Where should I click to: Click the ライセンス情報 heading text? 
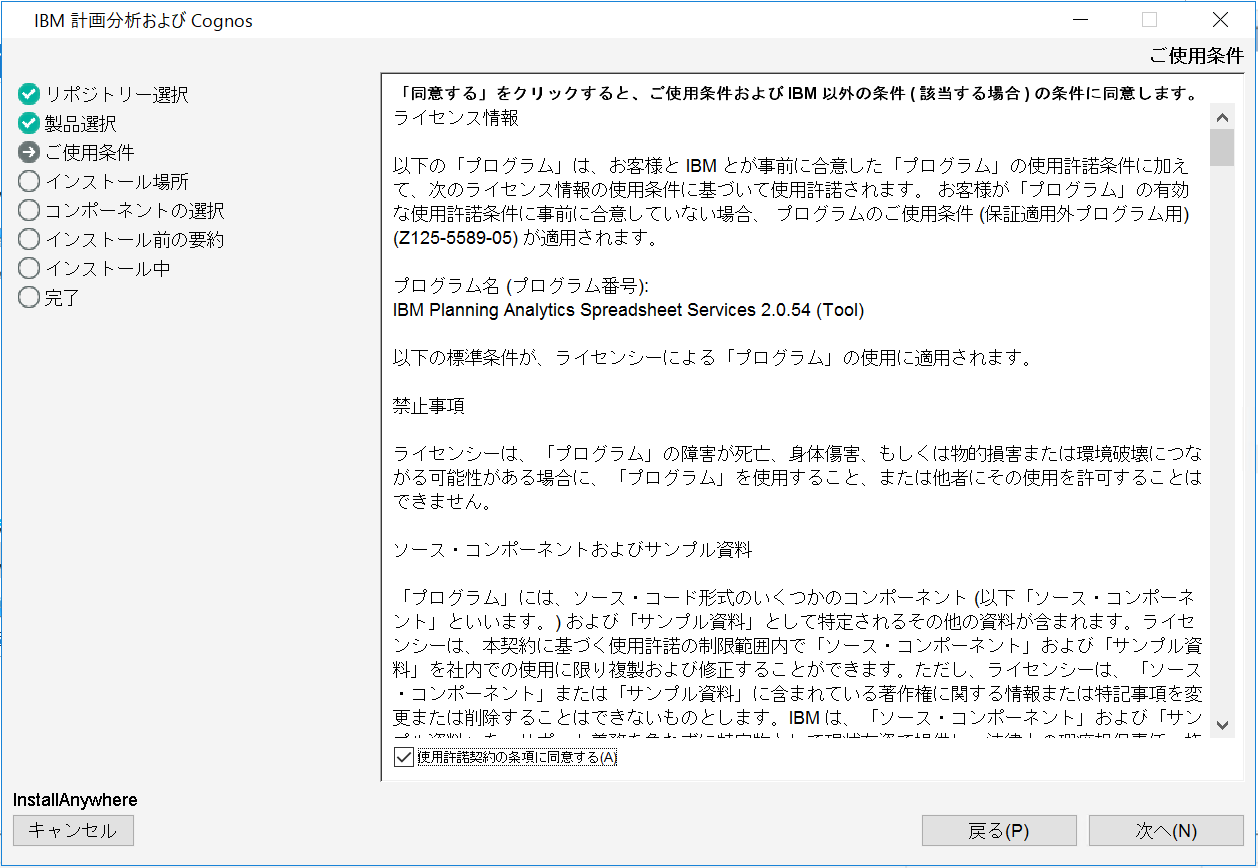[456, 118]
